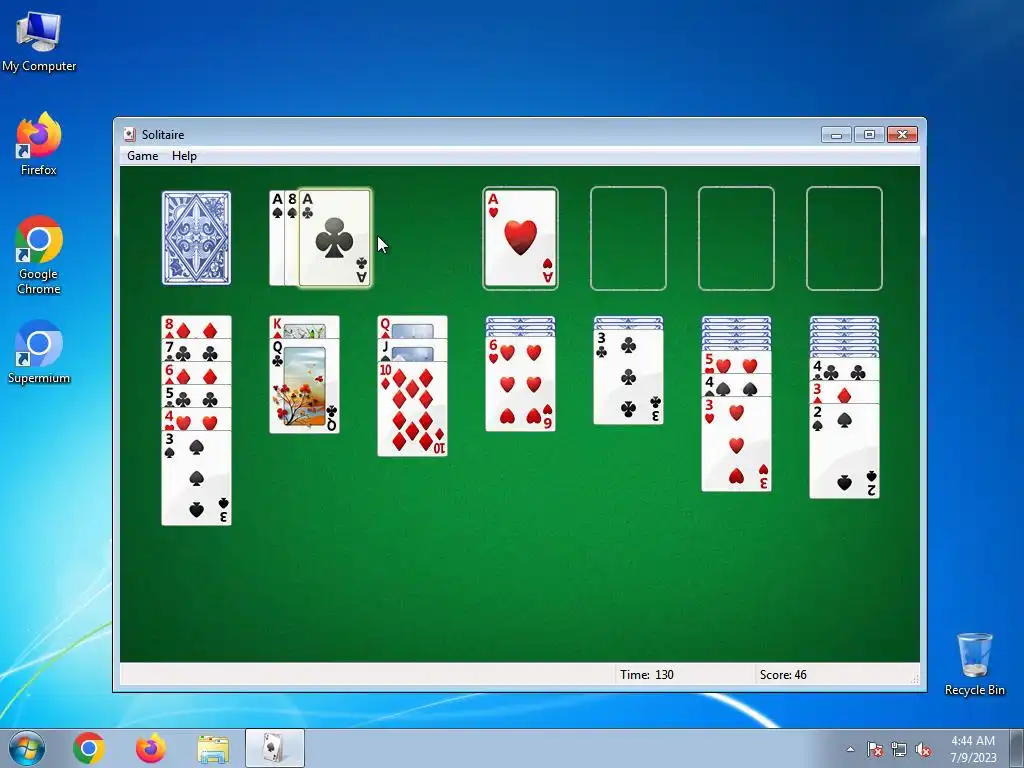Select the black Jack in third column
The width and height of the screenshot is (1024, 768).
click(412, 350)
